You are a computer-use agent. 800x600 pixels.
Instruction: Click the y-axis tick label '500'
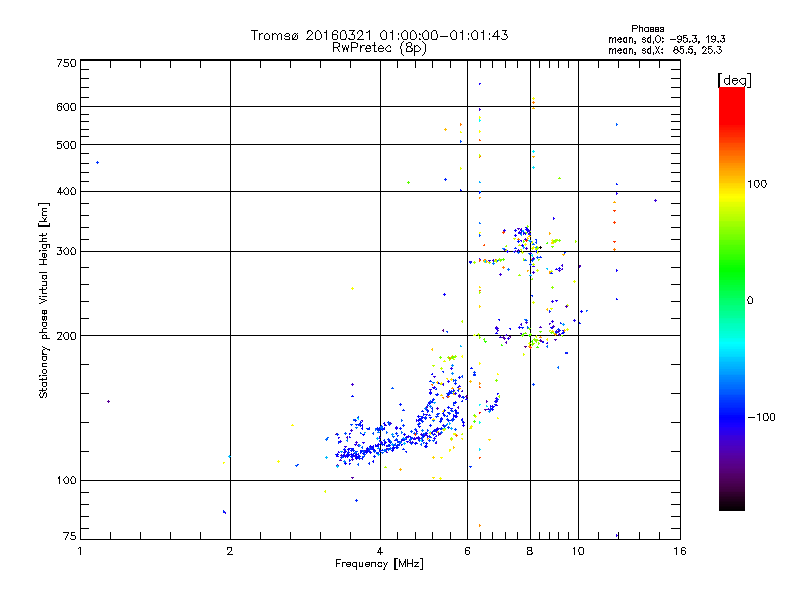(x=66, y=145)
